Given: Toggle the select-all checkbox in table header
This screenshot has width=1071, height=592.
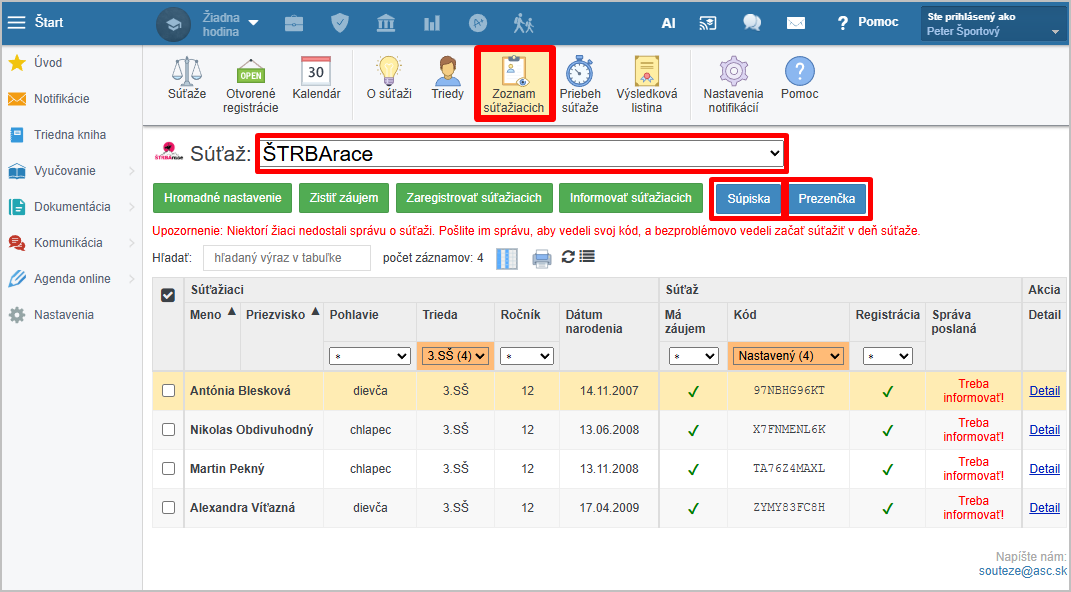Looking at the screenshot, I should coord(169,295).
